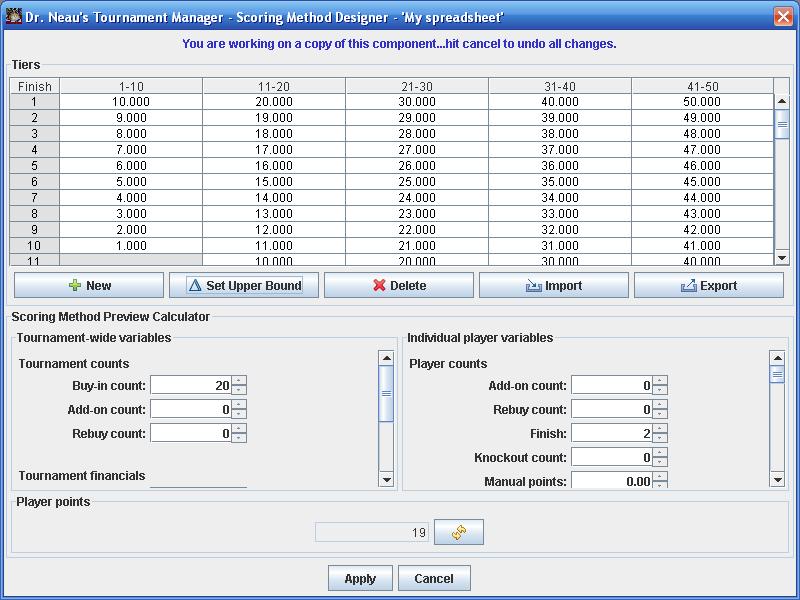Click the Tiers table scrollbar thumb
The width and height of the screenshot is (800, 600).
[x=782, y=124]
